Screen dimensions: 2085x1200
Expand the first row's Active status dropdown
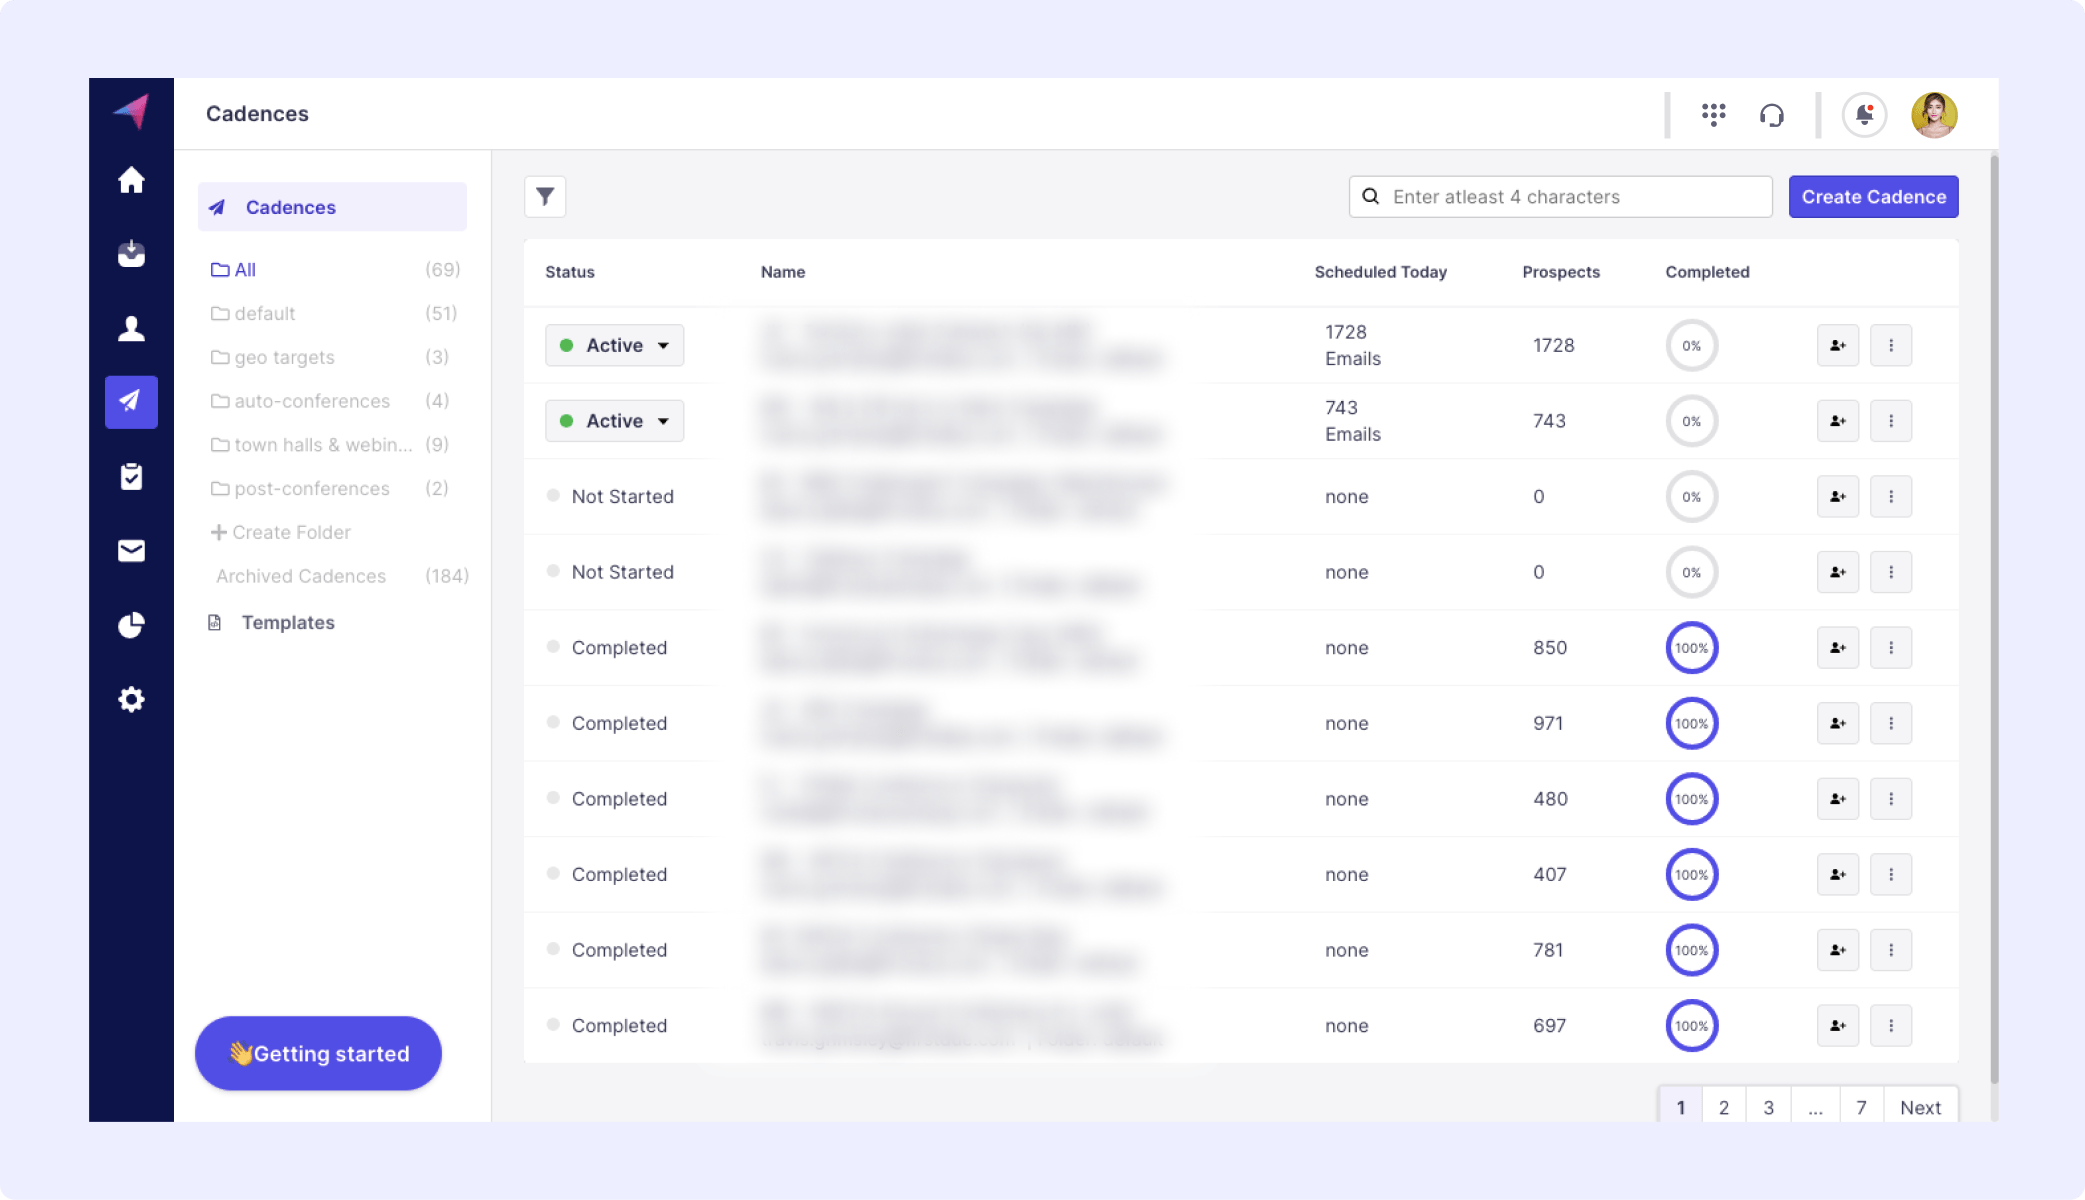coord(614,345)
